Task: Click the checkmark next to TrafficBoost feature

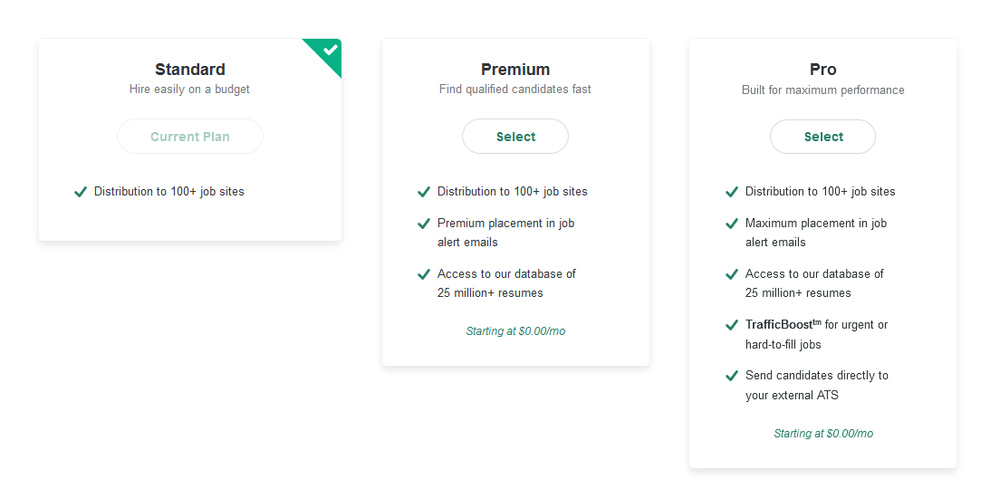Action: point(732,325)
